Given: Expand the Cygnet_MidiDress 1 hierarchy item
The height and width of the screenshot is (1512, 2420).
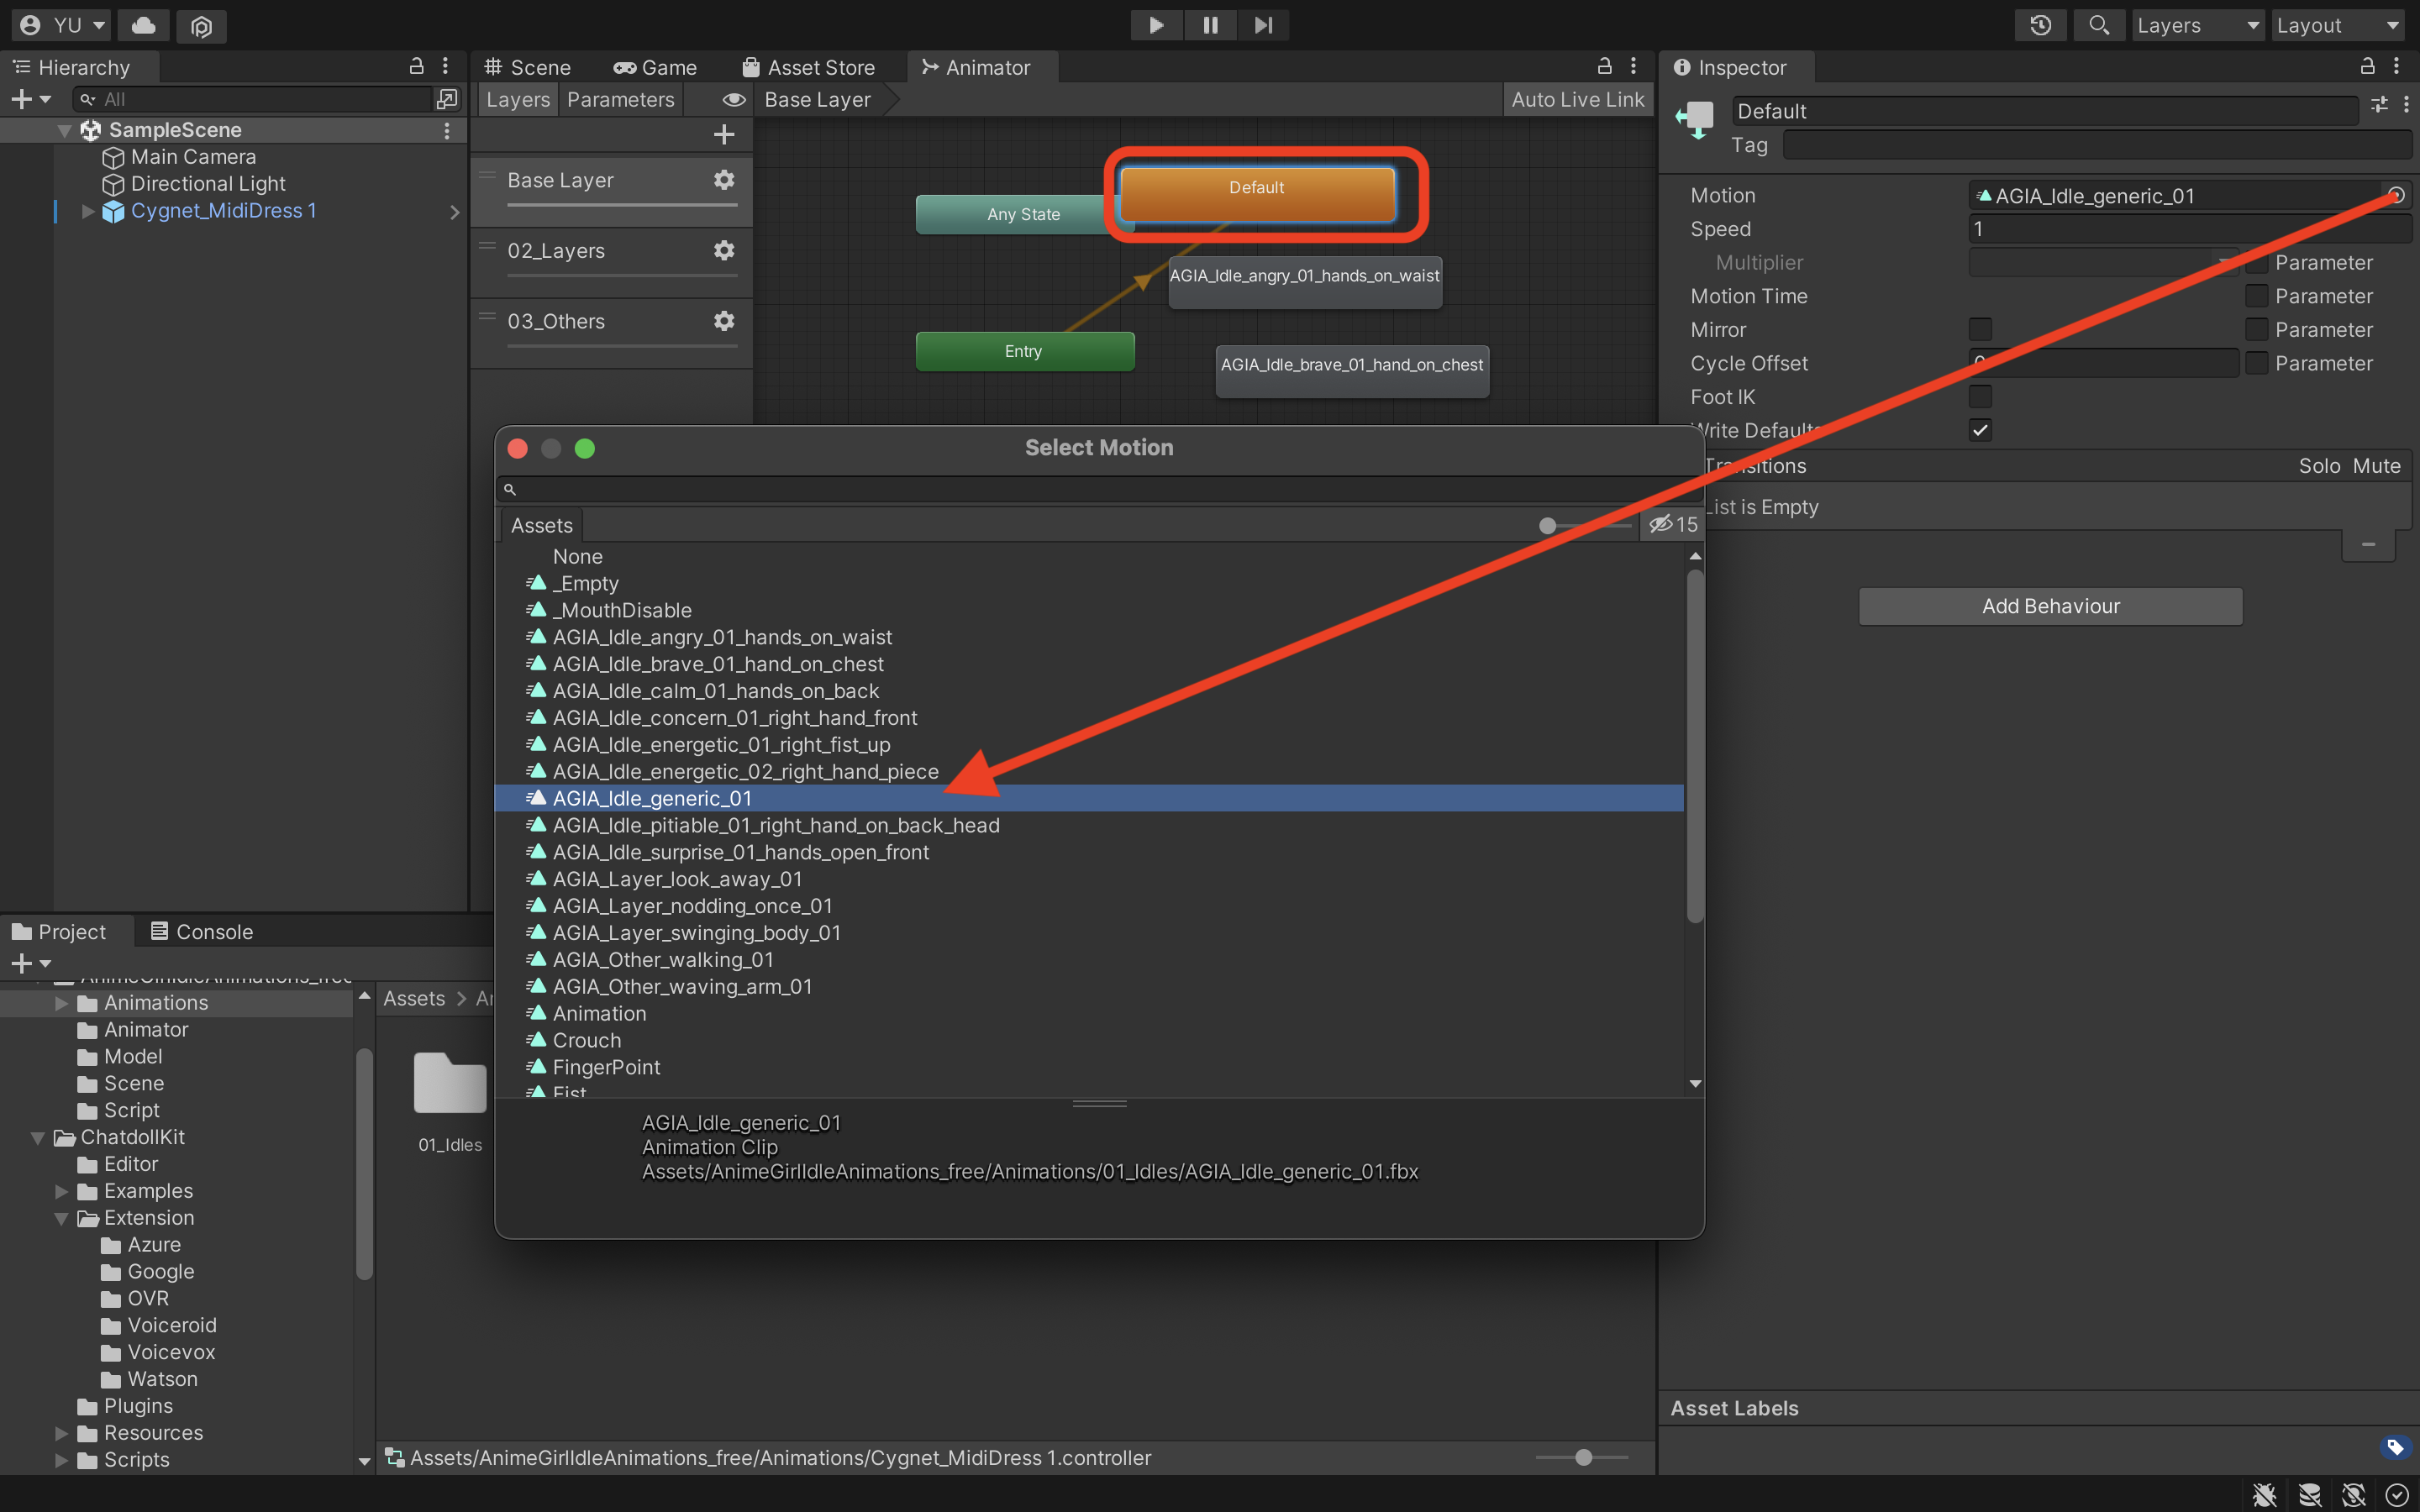Looking at the screenshot, I should [x=87, y=211].
